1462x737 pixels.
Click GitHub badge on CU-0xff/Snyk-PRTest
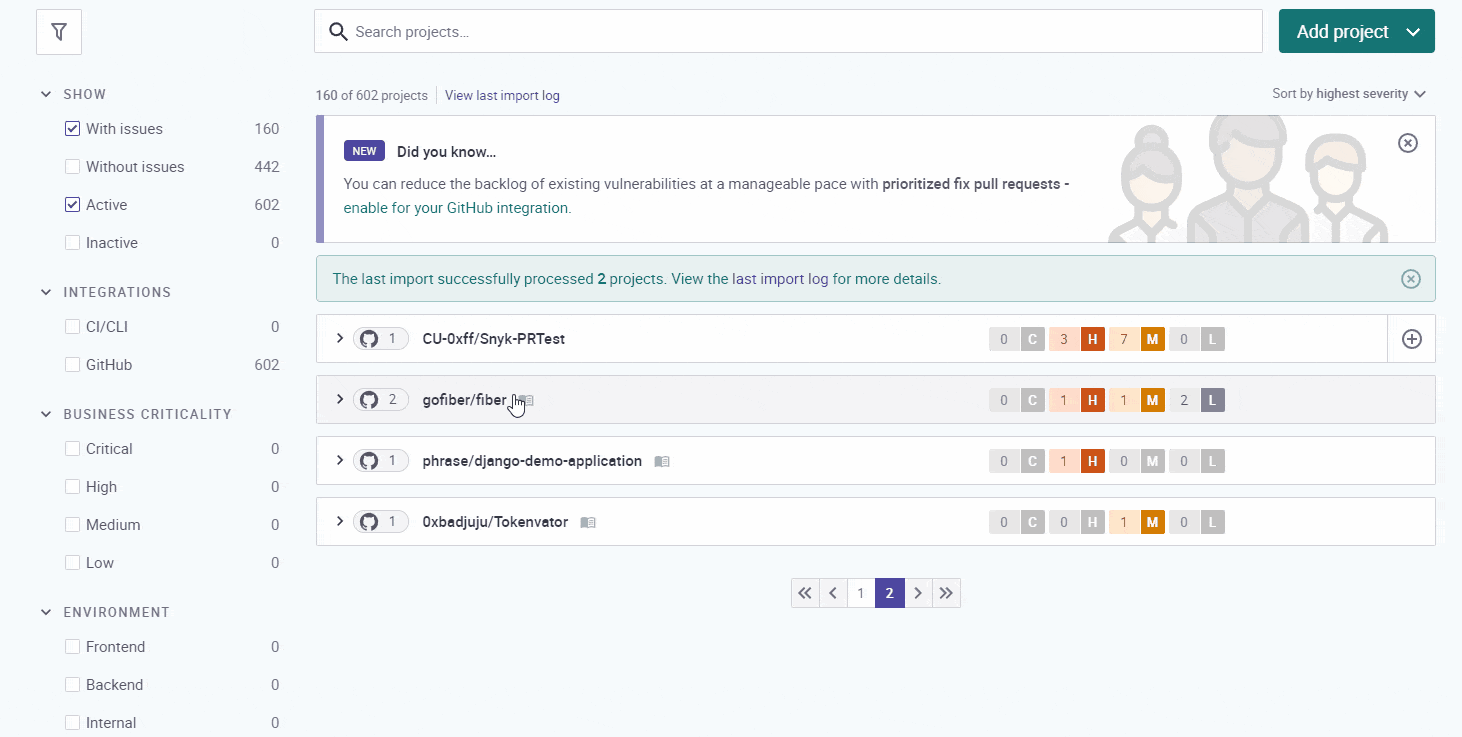pyautogui.click(x=381, y=339)
